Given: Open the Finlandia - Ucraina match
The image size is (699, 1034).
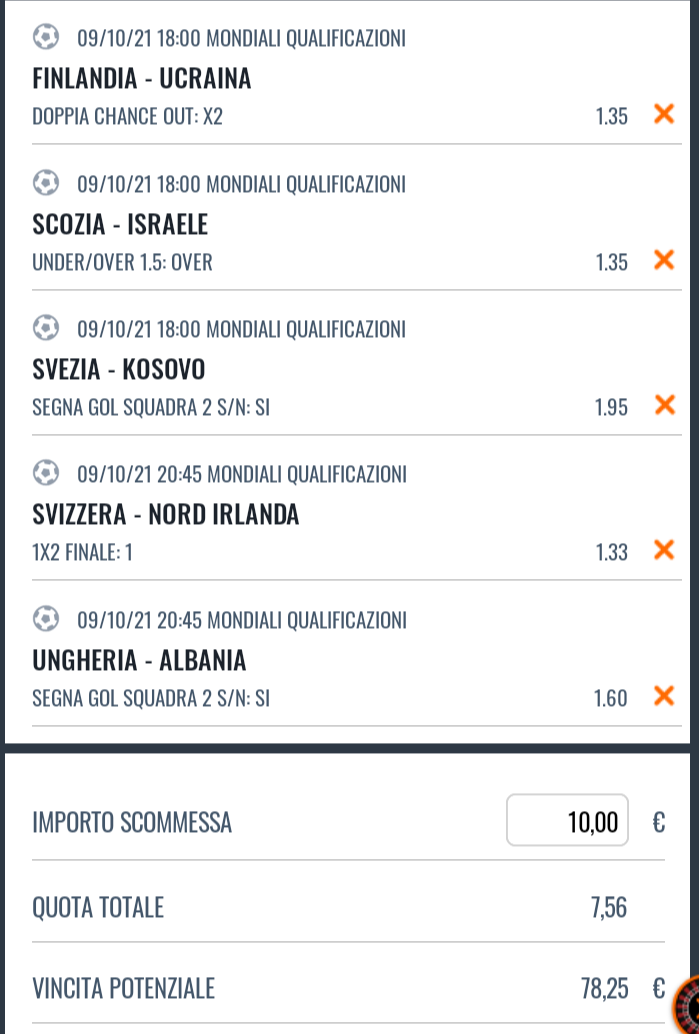Looking at the screenshot, I should (x=142, y=78).
